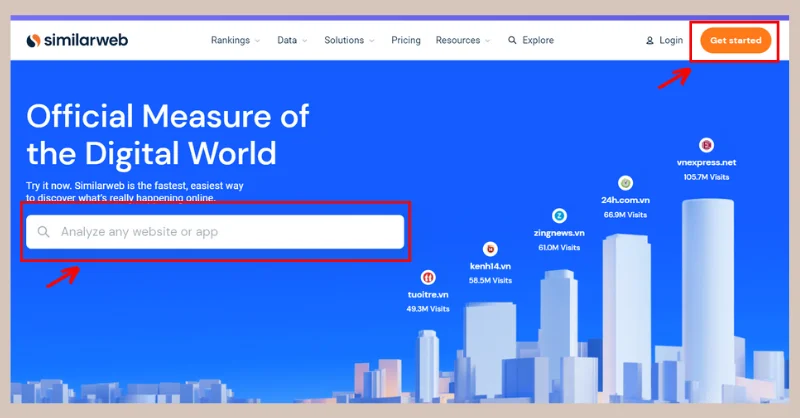Screen dimensions: 800x418
Task: Click the 24h.com.vn site icon
Action: coord(626,183)
